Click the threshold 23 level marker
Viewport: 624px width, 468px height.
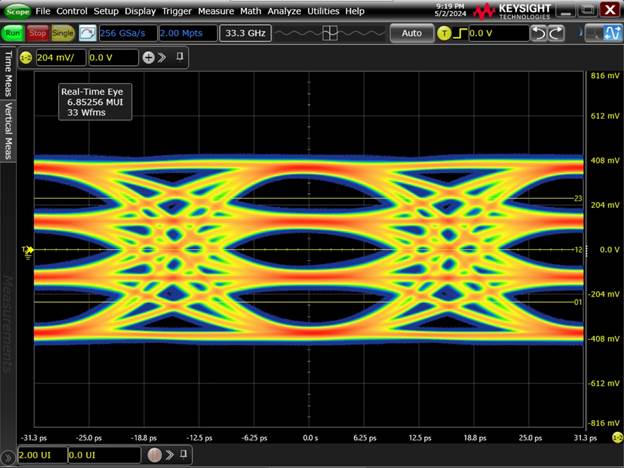(578, 198)
